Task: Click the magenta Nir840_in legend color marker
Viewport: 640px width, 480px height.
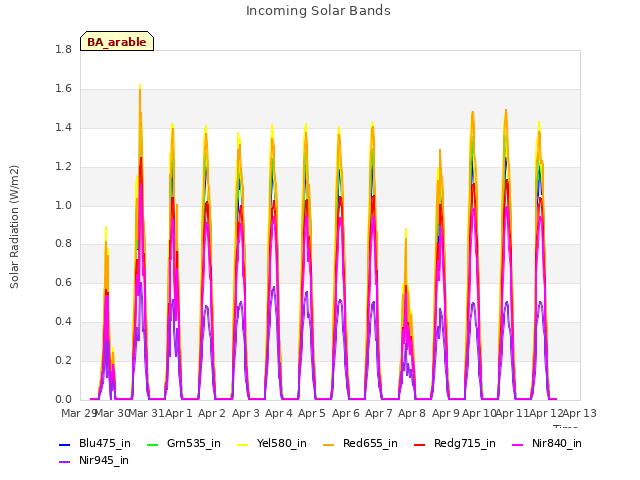Action: (518, 444)
